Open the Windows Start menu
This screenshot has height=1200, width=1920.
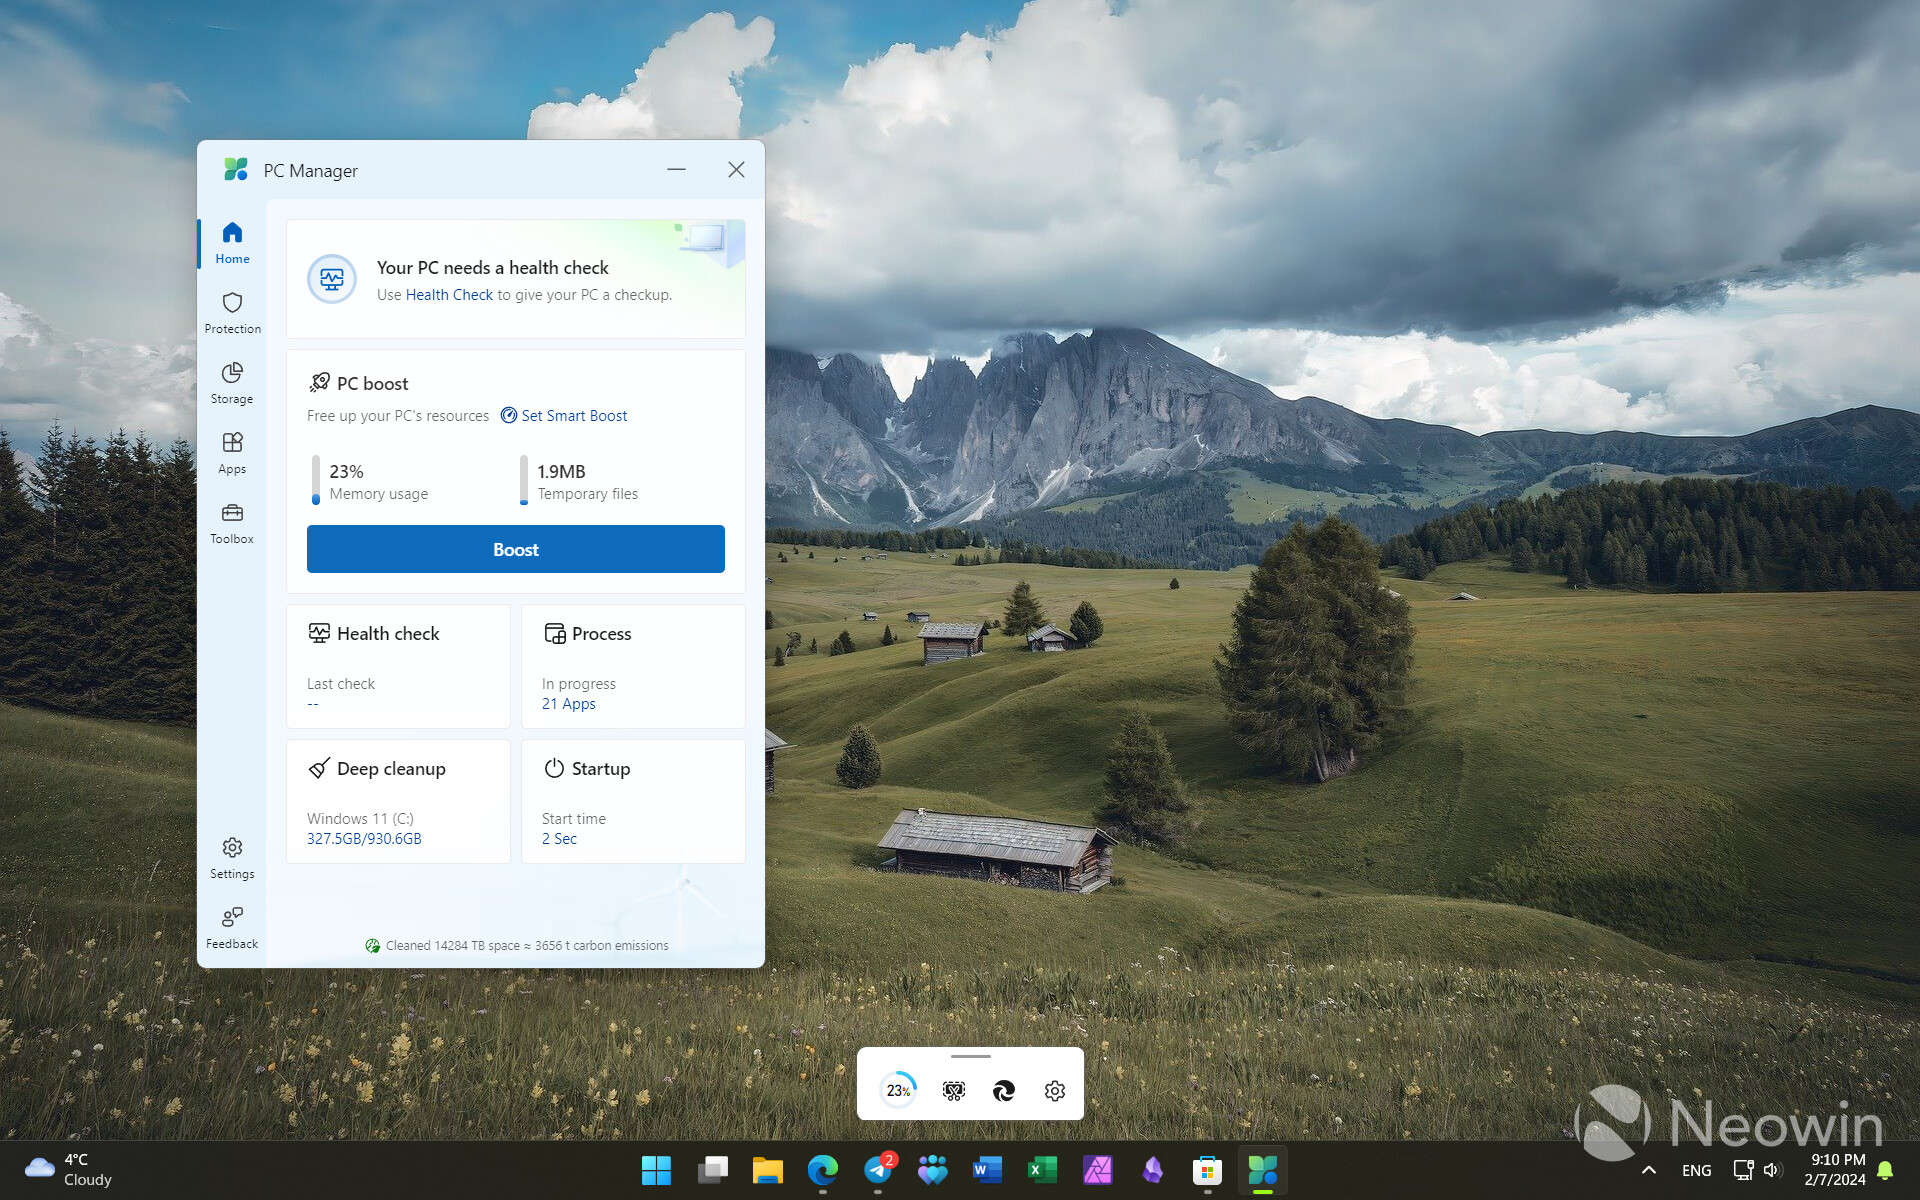[x=656, y=1170]
